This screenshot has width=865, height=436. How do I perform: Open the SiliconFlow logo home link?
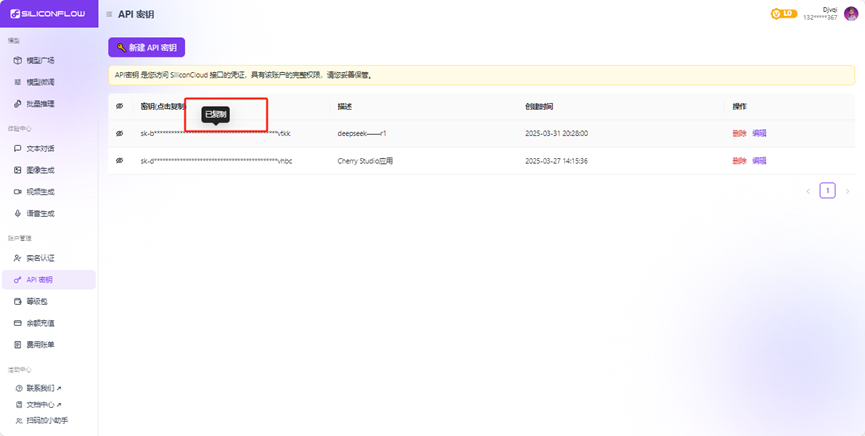coord(48,14)
